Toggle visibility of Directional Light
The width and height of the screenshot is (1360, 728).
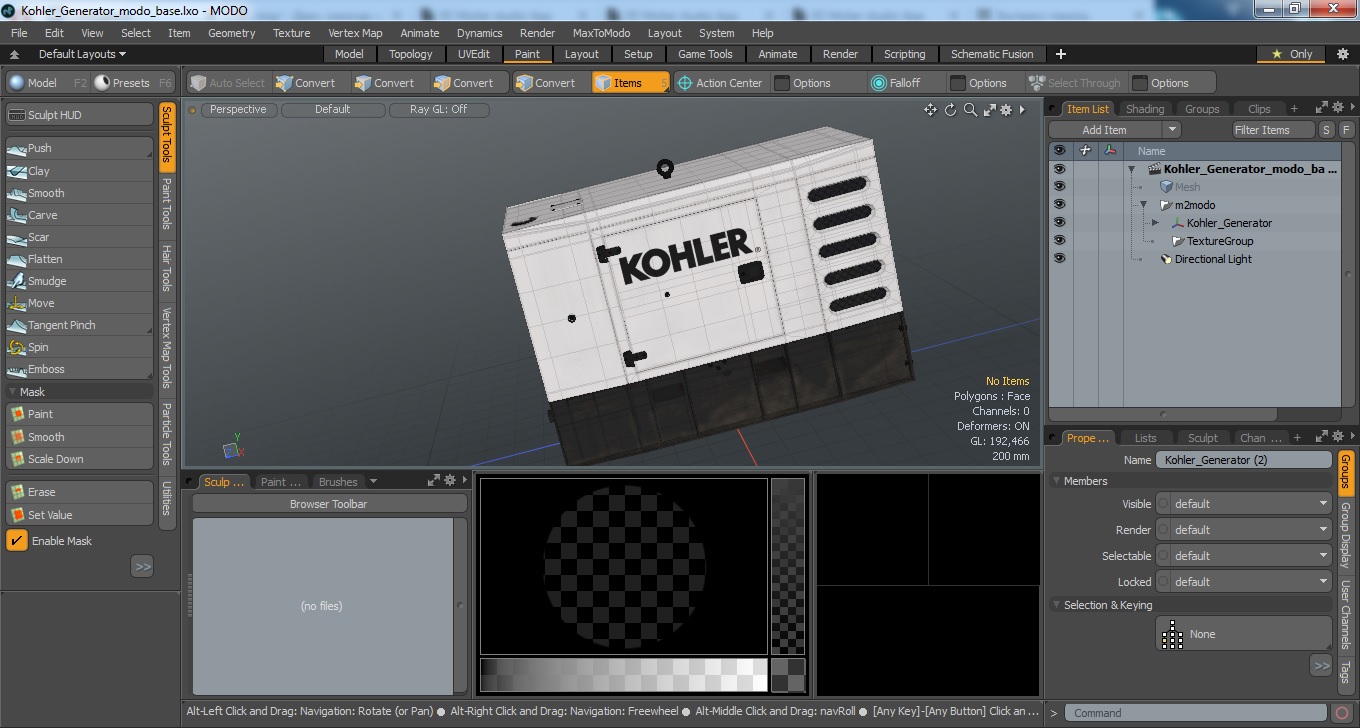(x=1059, y=259)
